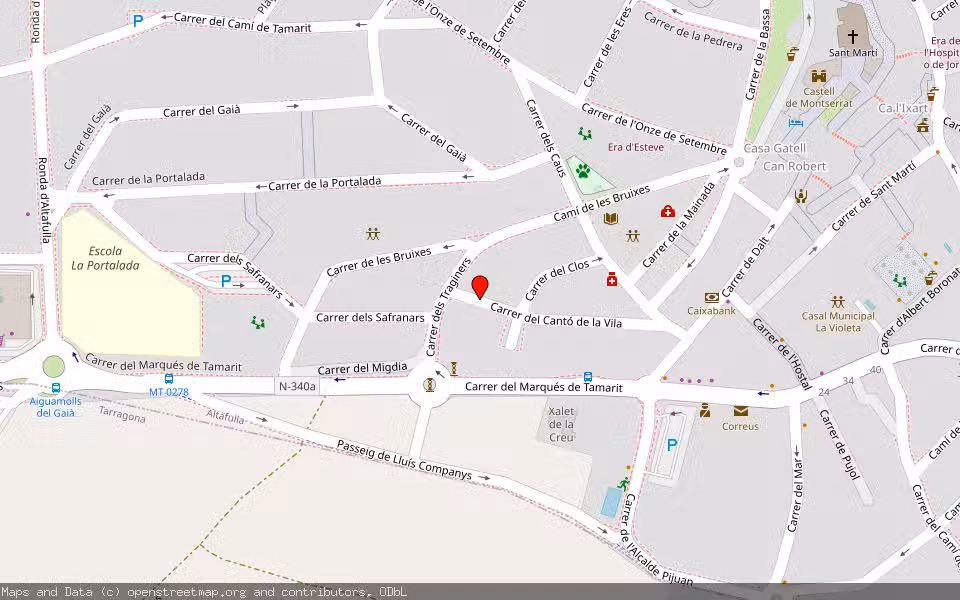Click the playground icon above Era d'Esteve
Image resolution: width=960 pixels, height=600 pixels.
(585, 133)
